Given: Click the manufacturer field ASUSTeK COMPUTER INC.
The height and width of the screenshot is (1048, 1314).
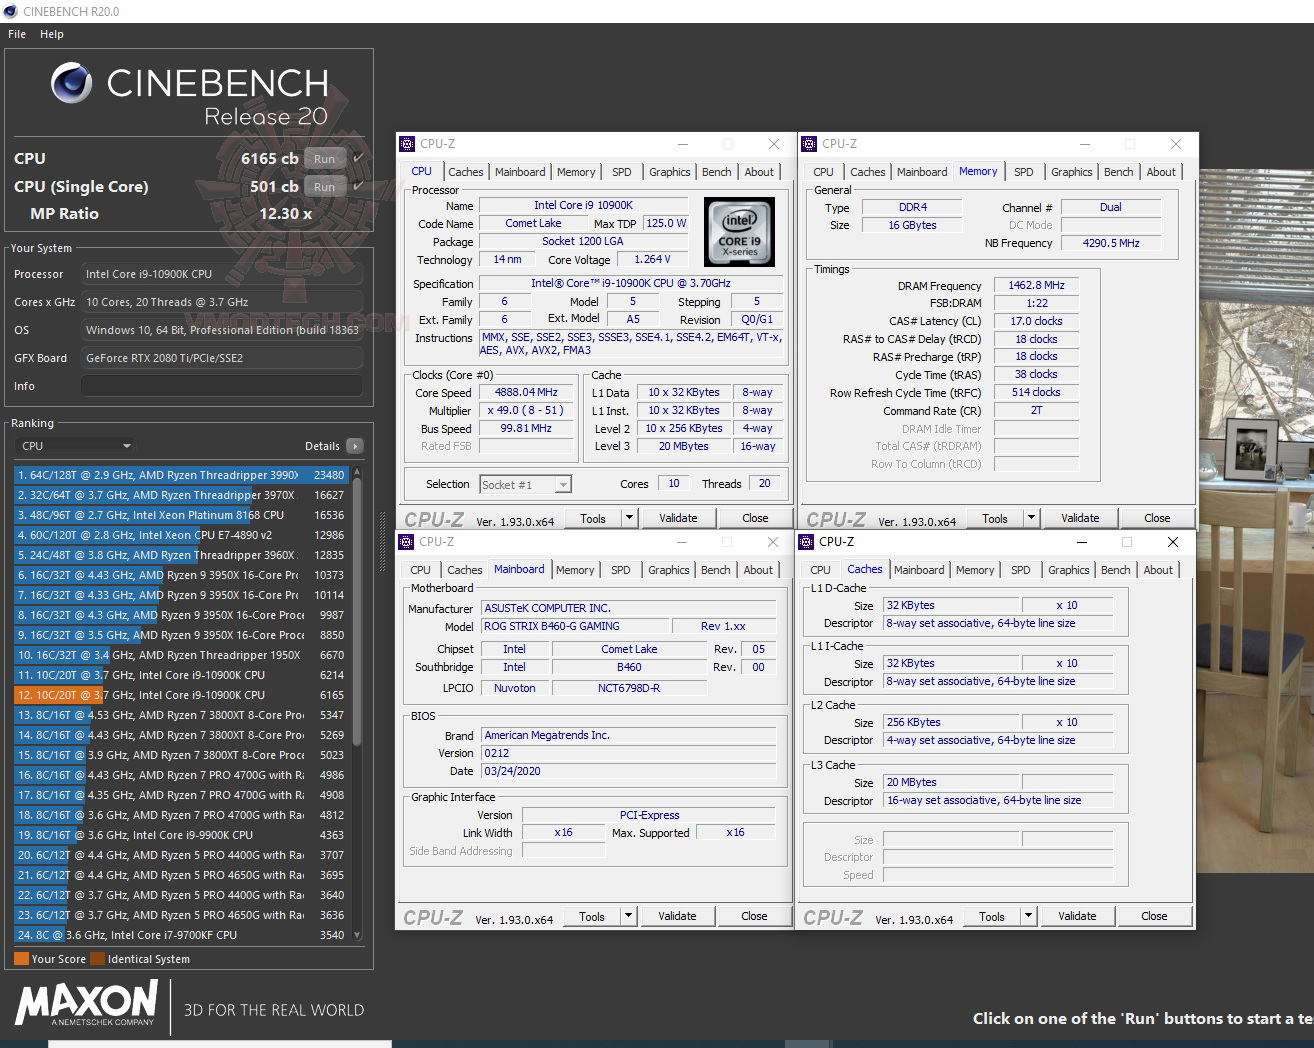Looking at the screenshot, I should click(x=628, y=608).
